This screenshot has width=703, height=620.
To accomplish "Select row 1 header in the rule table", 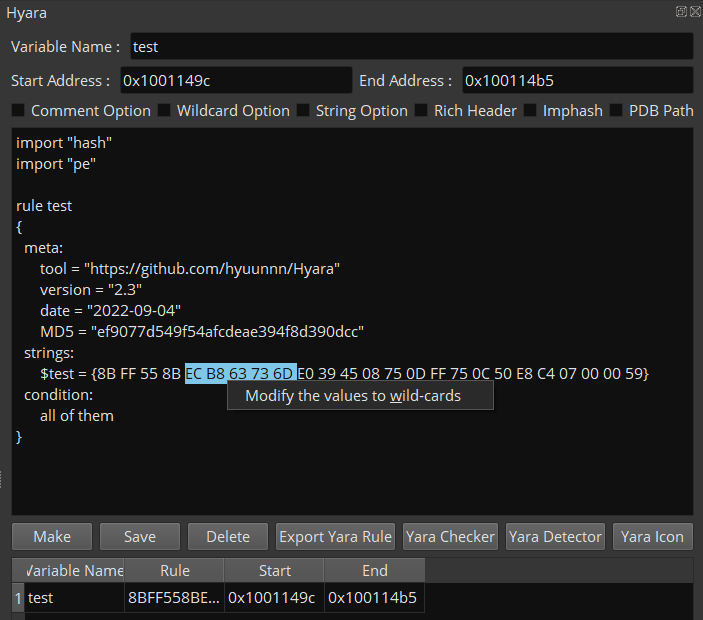I will [17, 598].
